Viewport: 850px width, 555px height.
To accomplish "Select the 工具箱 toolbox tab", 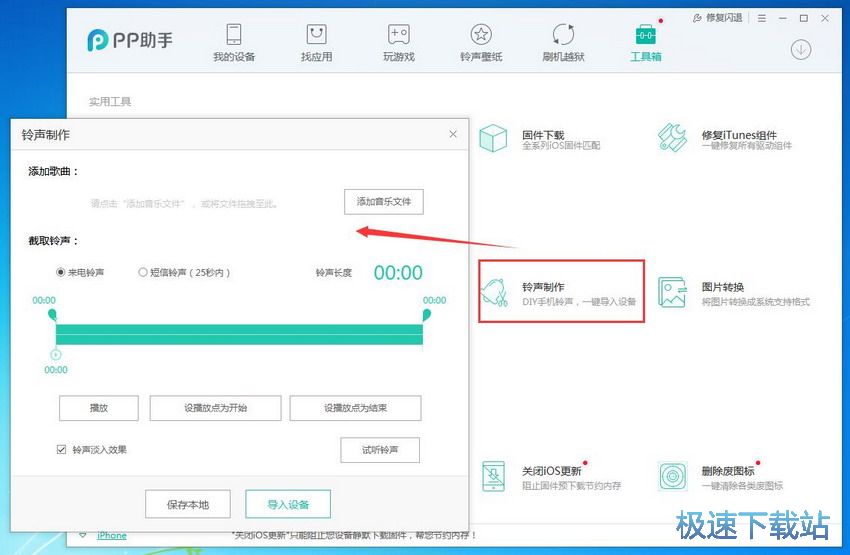I will click(646, 42).
